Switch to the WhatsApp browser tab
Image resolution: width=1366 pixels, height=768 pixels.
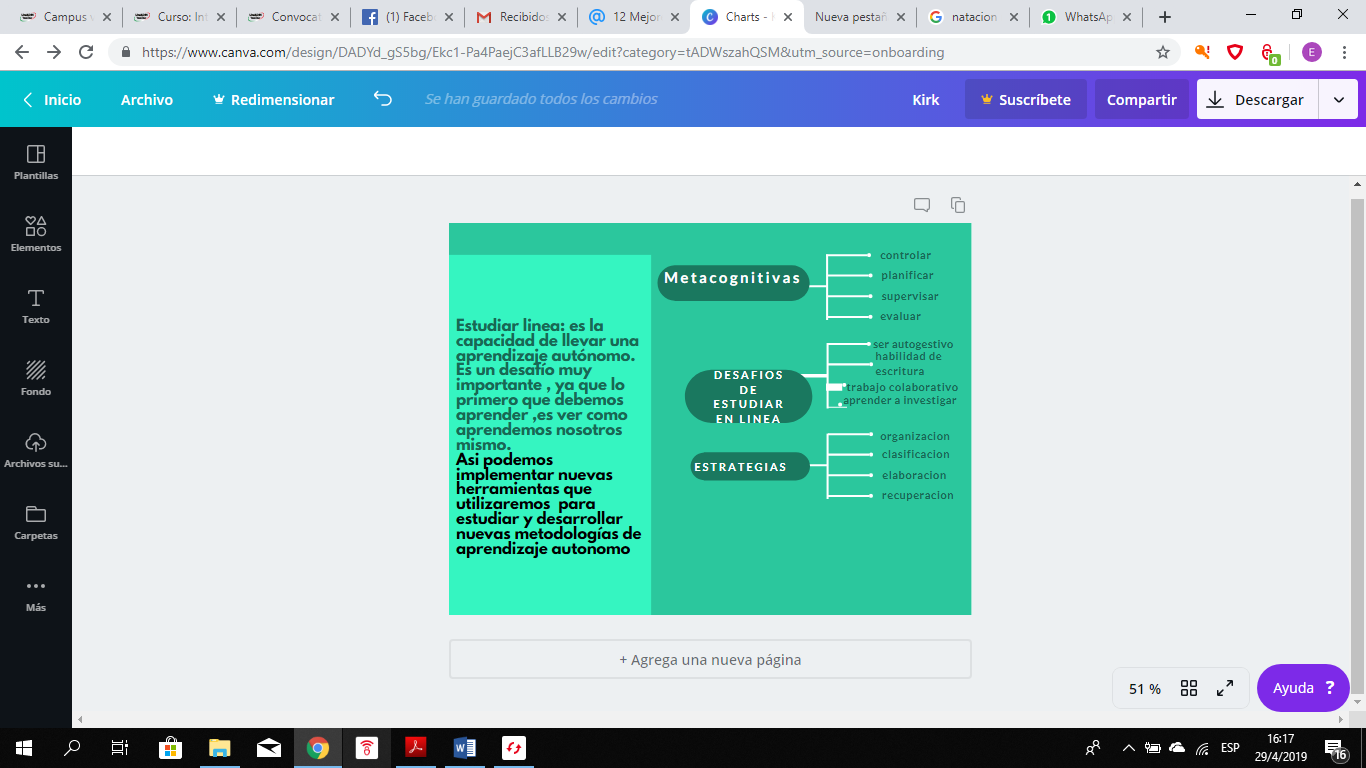pyautogui.click(x=1090, y=17)
